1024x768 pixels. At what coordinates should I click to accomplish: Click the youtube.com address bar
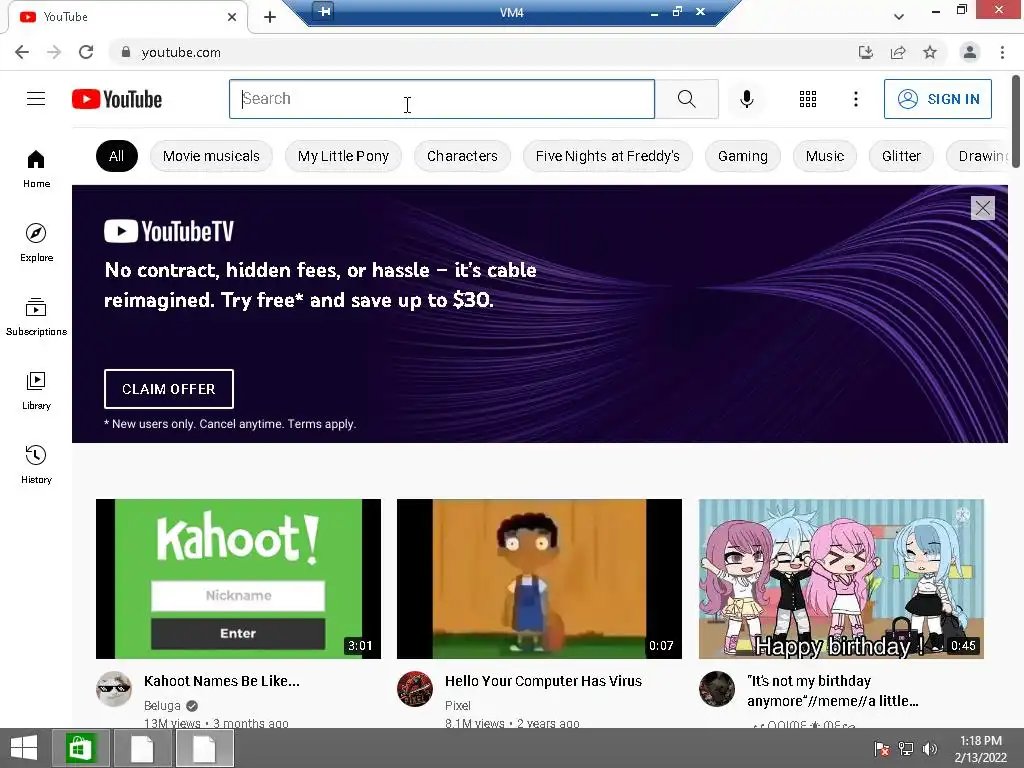coord(483,52)
